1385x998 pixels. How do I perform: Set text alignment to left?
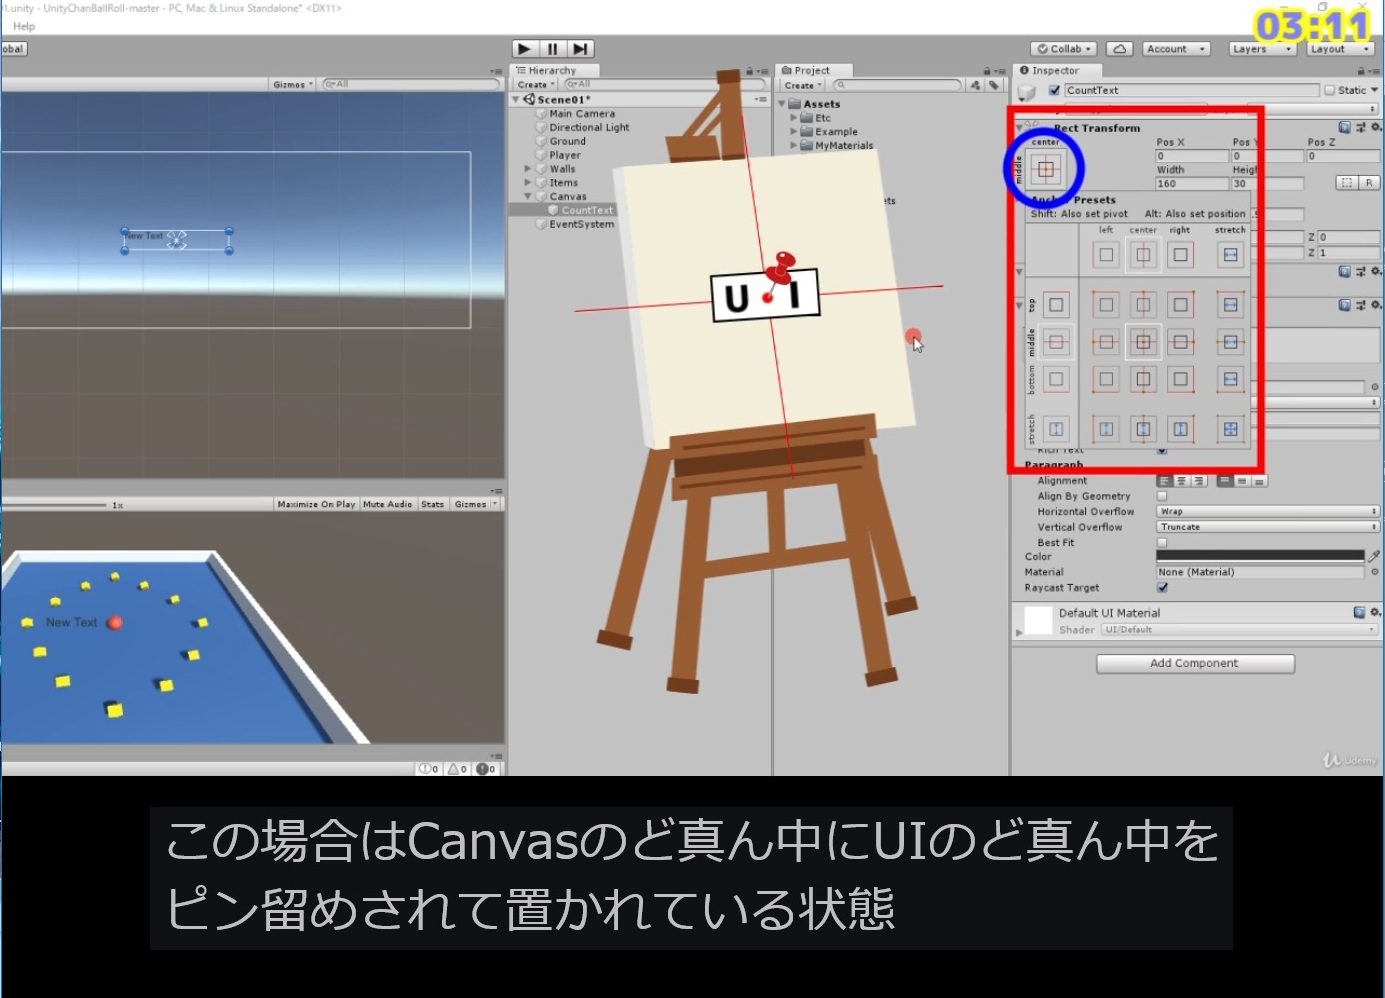pos(1164,481)
